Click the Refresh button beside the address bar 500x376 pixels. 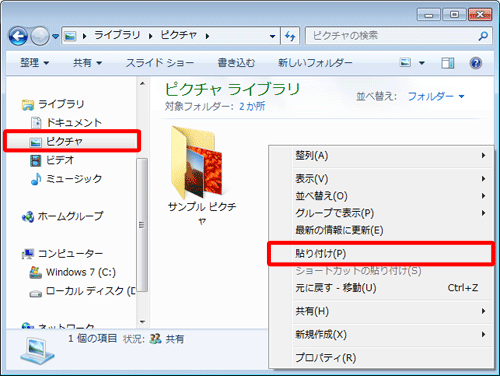tap(290, 36)
